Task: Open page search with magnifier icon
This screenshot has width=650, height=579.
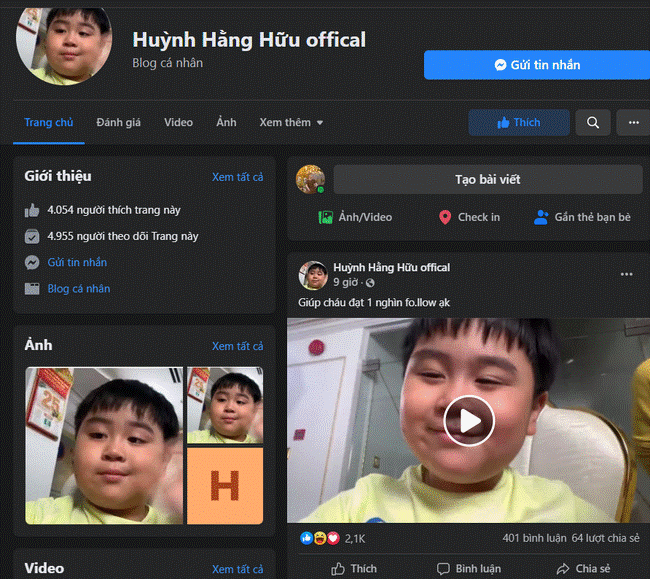Action: tap(593, 123)
